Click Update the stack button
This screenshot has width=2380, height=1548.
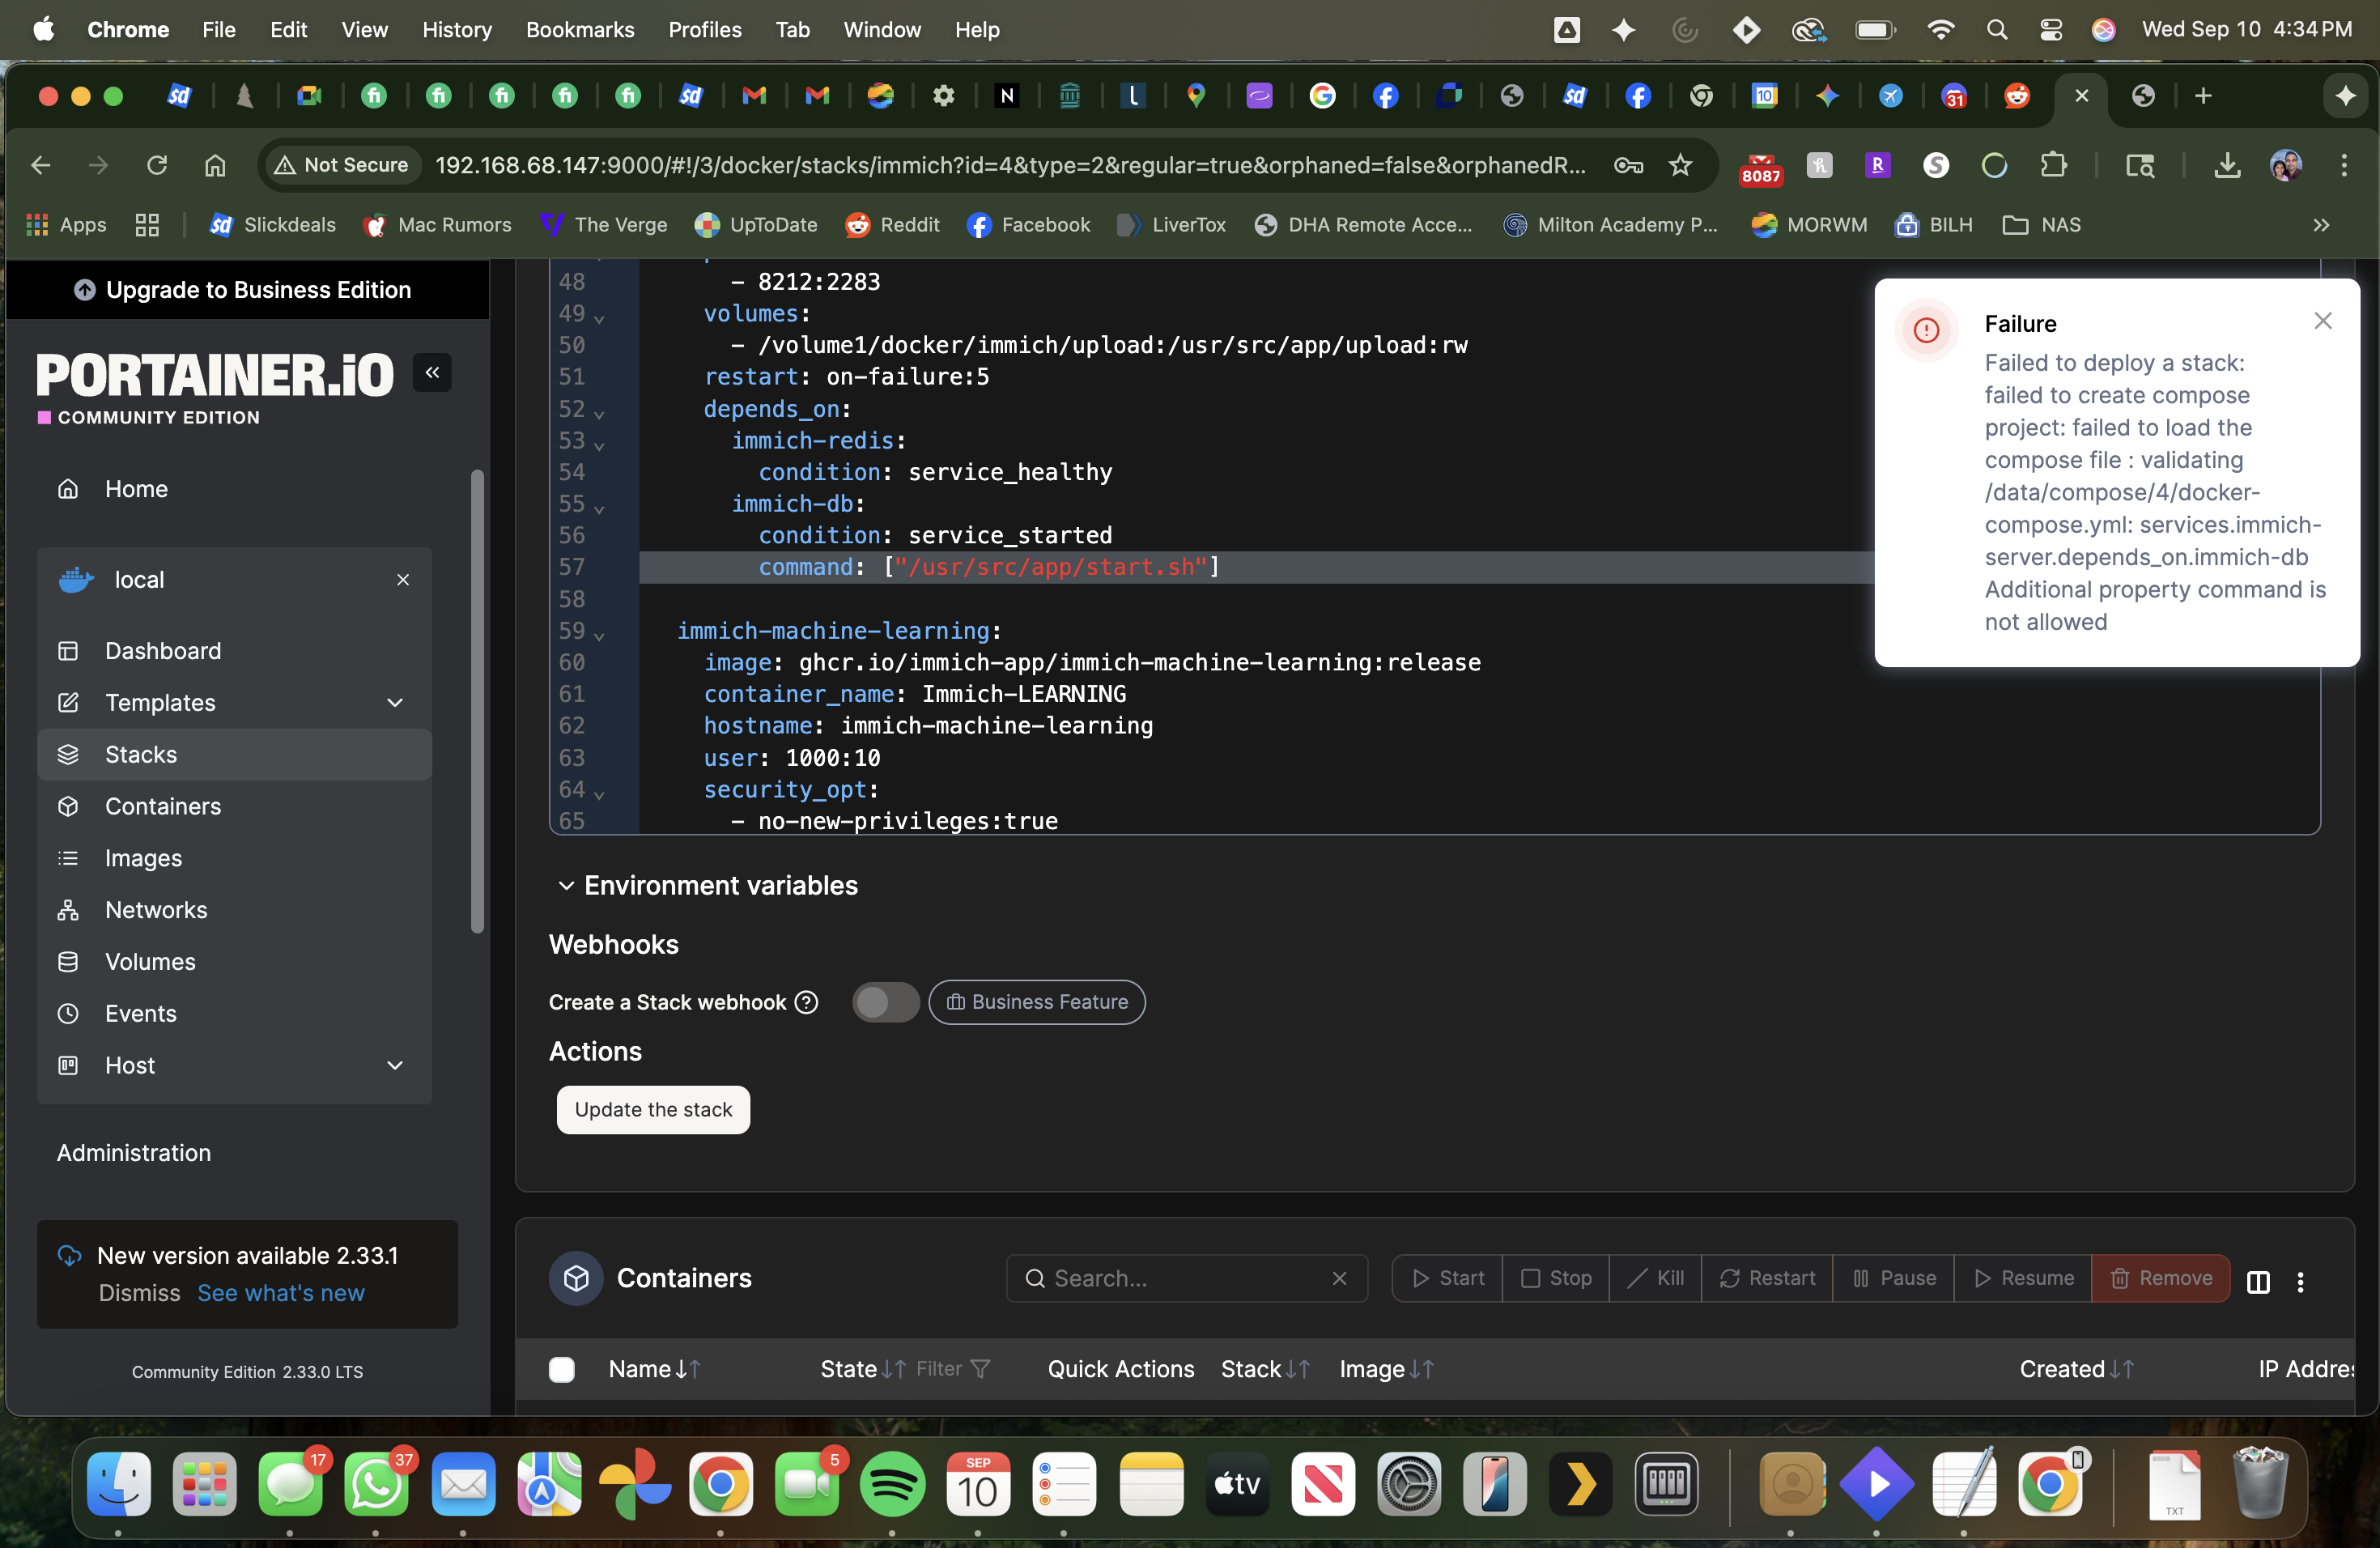[653, 1110]
